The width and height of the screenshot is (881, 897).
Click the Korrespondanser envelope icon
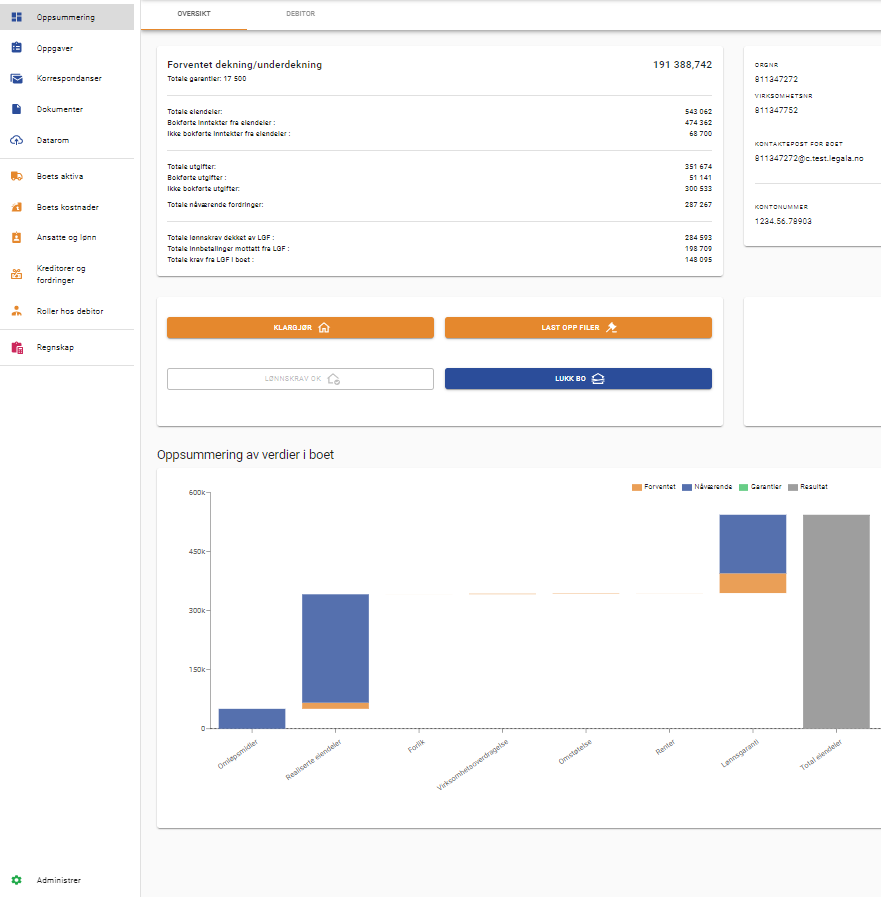[x=16, y=78]
